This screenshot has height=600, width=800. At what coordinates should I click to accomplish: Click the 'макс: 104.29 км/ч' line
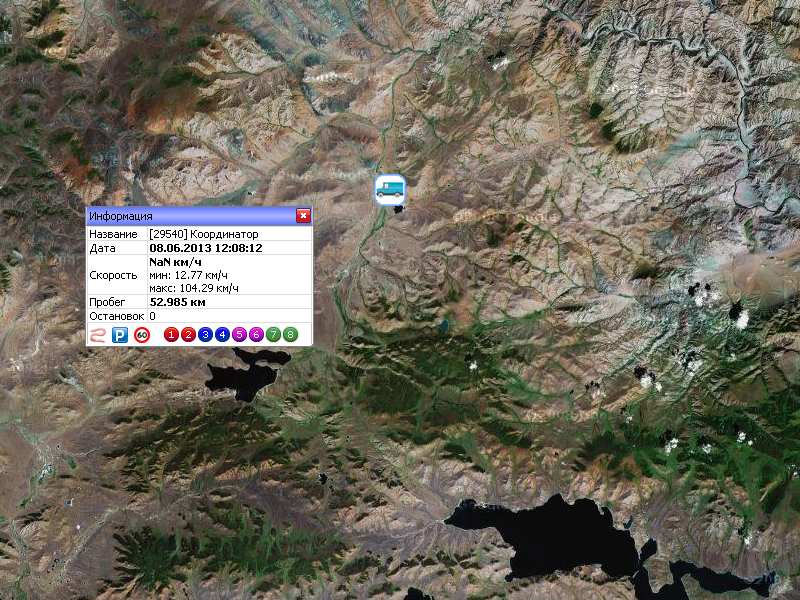[x=194, y=288]
